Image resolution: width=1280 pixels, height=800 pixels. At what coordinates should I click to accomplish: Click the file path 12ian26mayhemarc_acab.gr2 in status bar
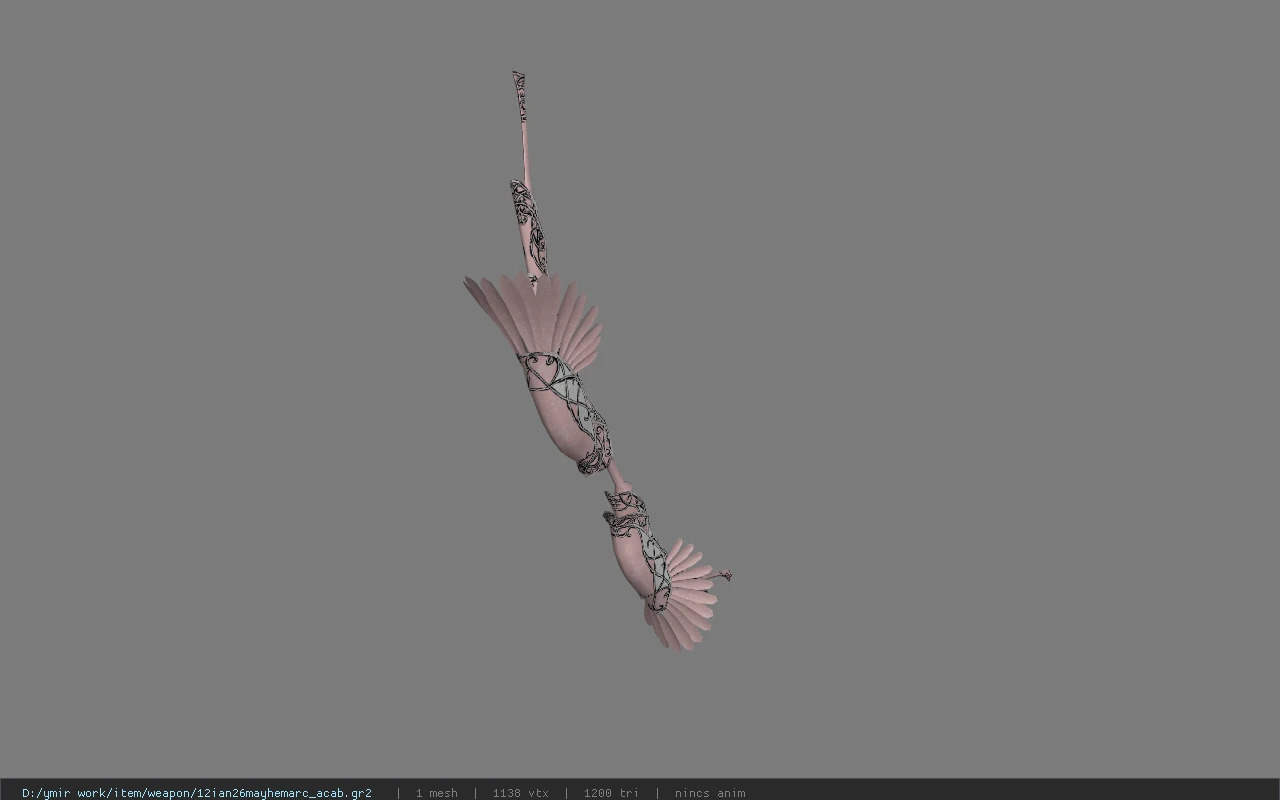pos(197,793)
